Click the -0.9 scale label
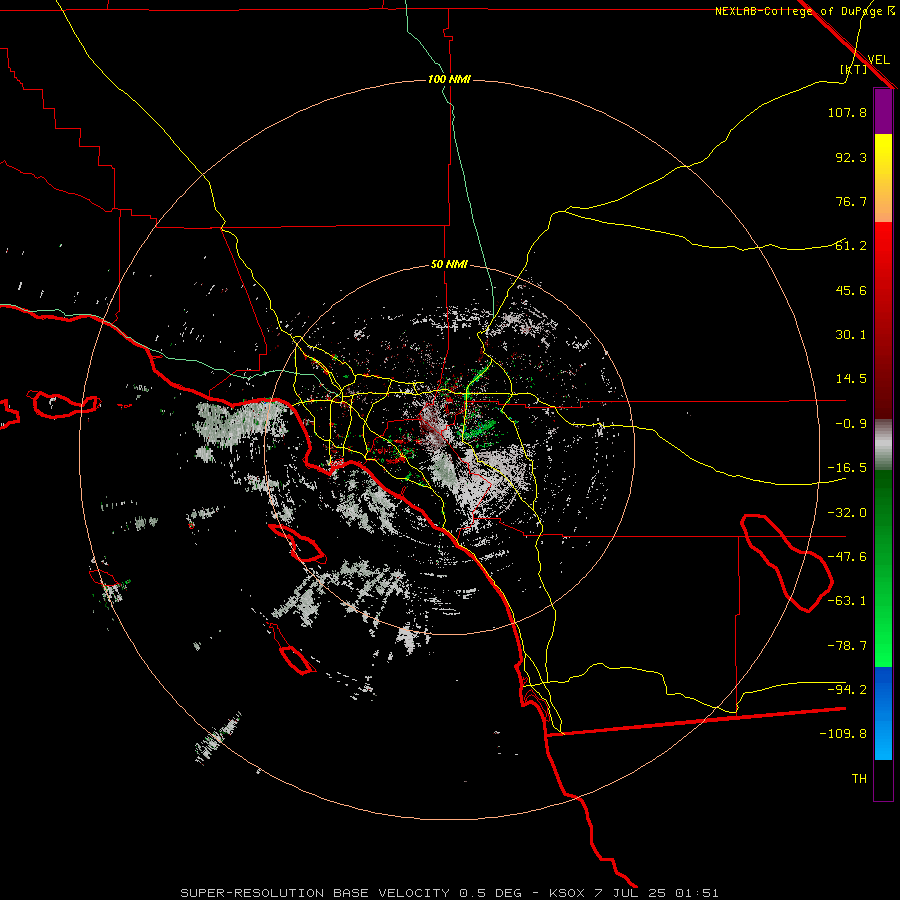Image resolution: width=900 pixels, height=900 pixels. pyautogui.click(x=851, y=424)
